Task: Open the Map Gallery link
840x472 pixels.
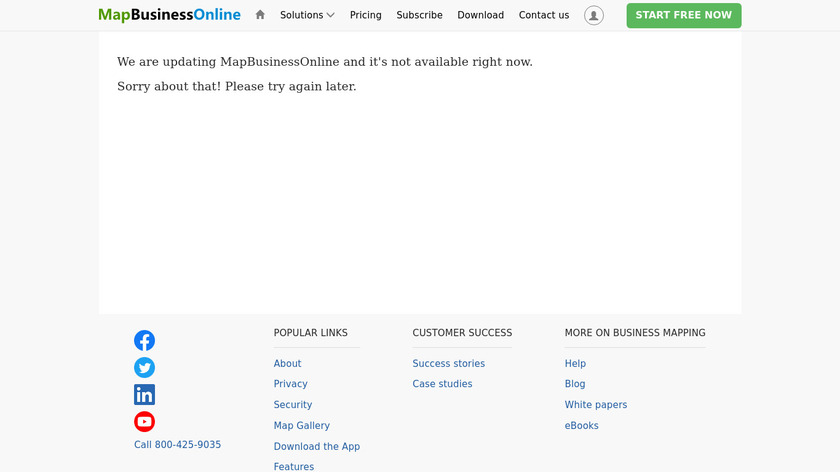Action: [301, 426]
